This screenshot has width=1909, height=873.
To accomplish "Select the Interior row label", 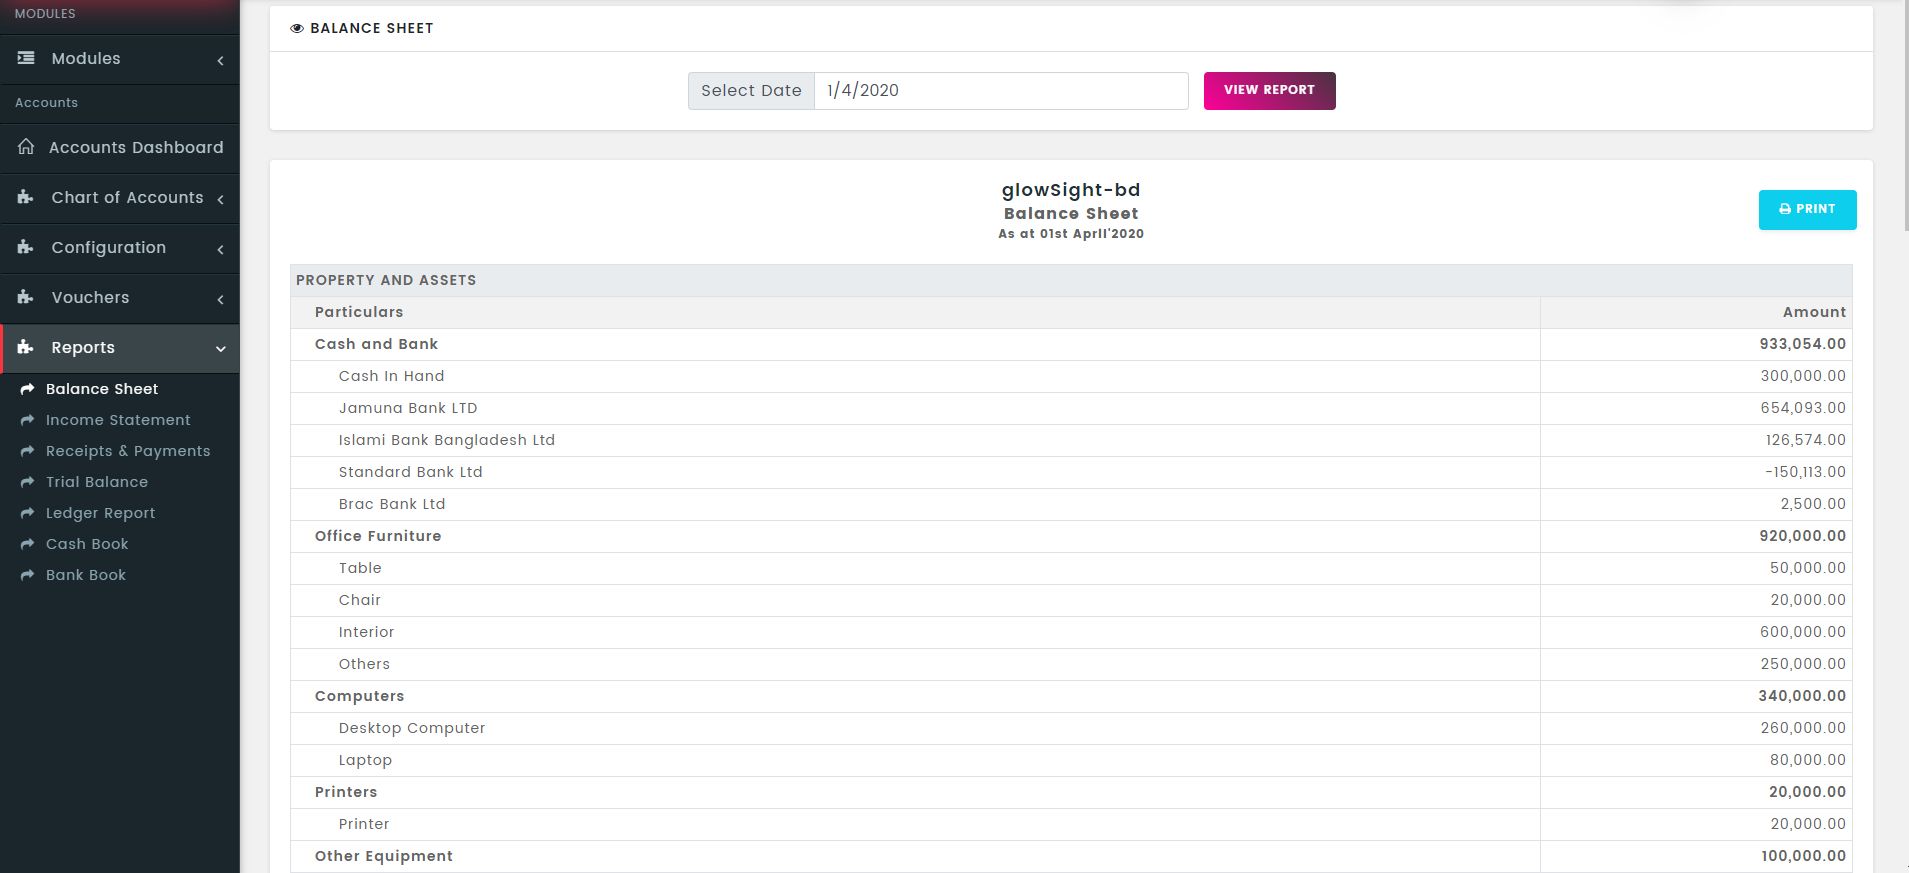I will click(366, 632).
